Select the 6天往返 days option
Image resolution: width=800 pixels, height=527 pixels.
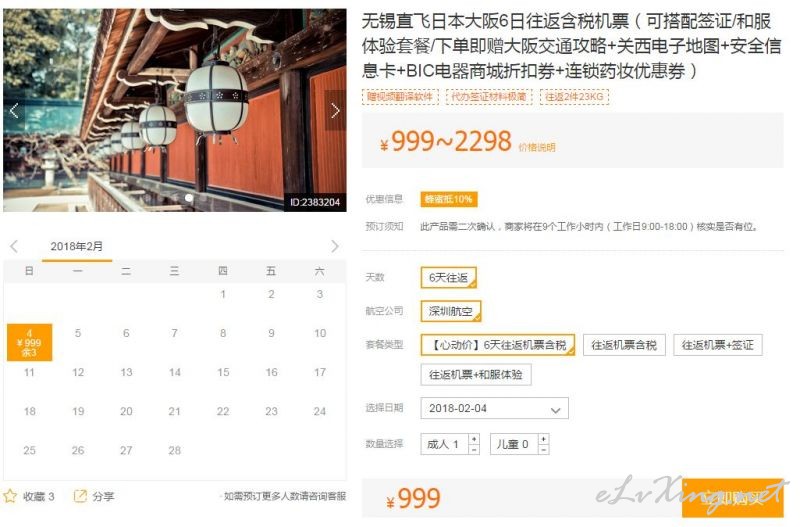coord(448,278)
